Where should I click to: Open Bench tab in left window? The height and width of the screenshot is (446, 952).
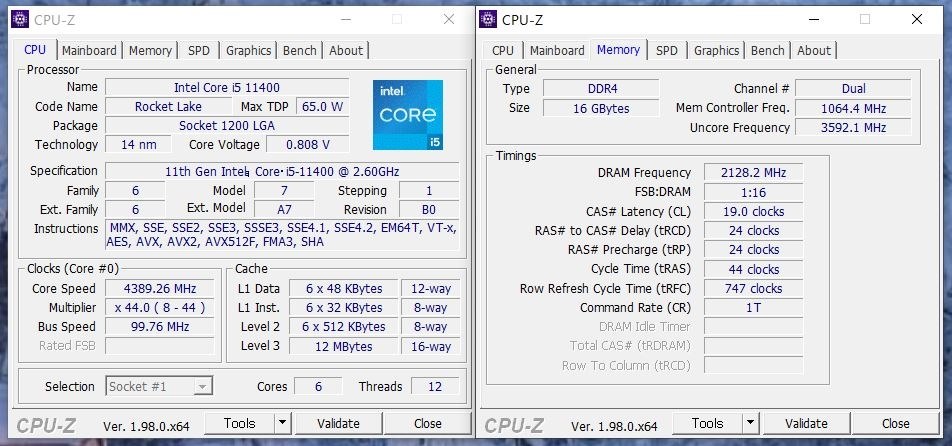(299, 50)
